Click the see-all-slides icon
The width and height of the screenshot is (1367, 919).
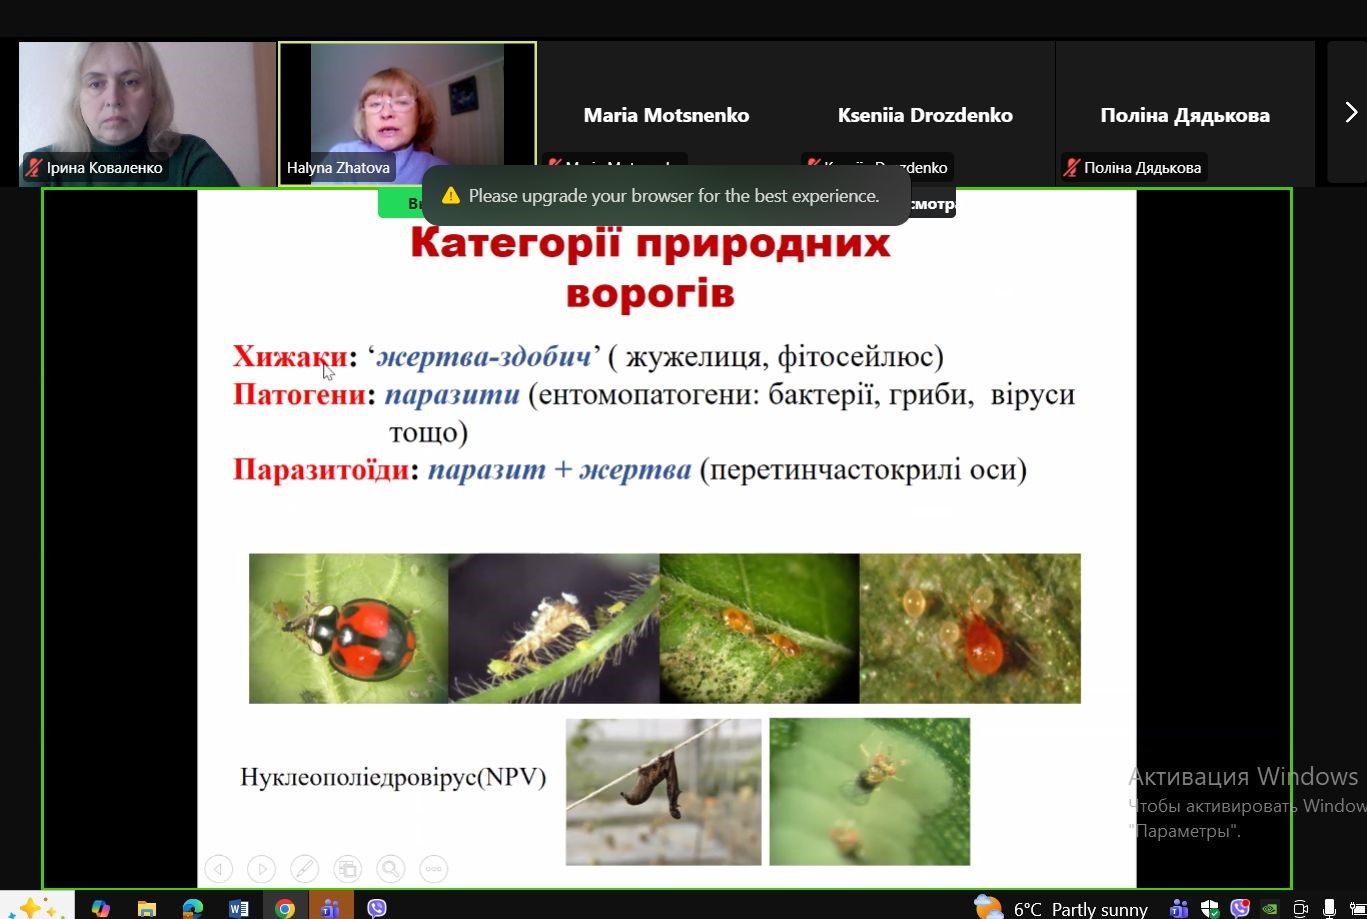coord(347,869)
